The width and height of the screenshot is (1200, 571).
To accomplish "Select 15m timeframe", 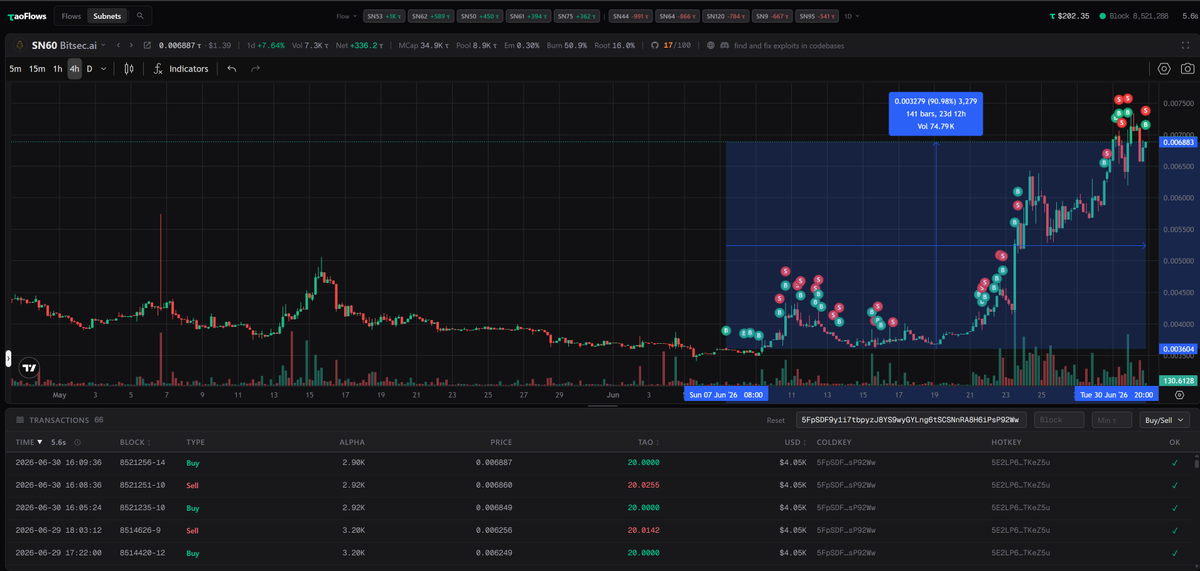I will pos(36,69).
